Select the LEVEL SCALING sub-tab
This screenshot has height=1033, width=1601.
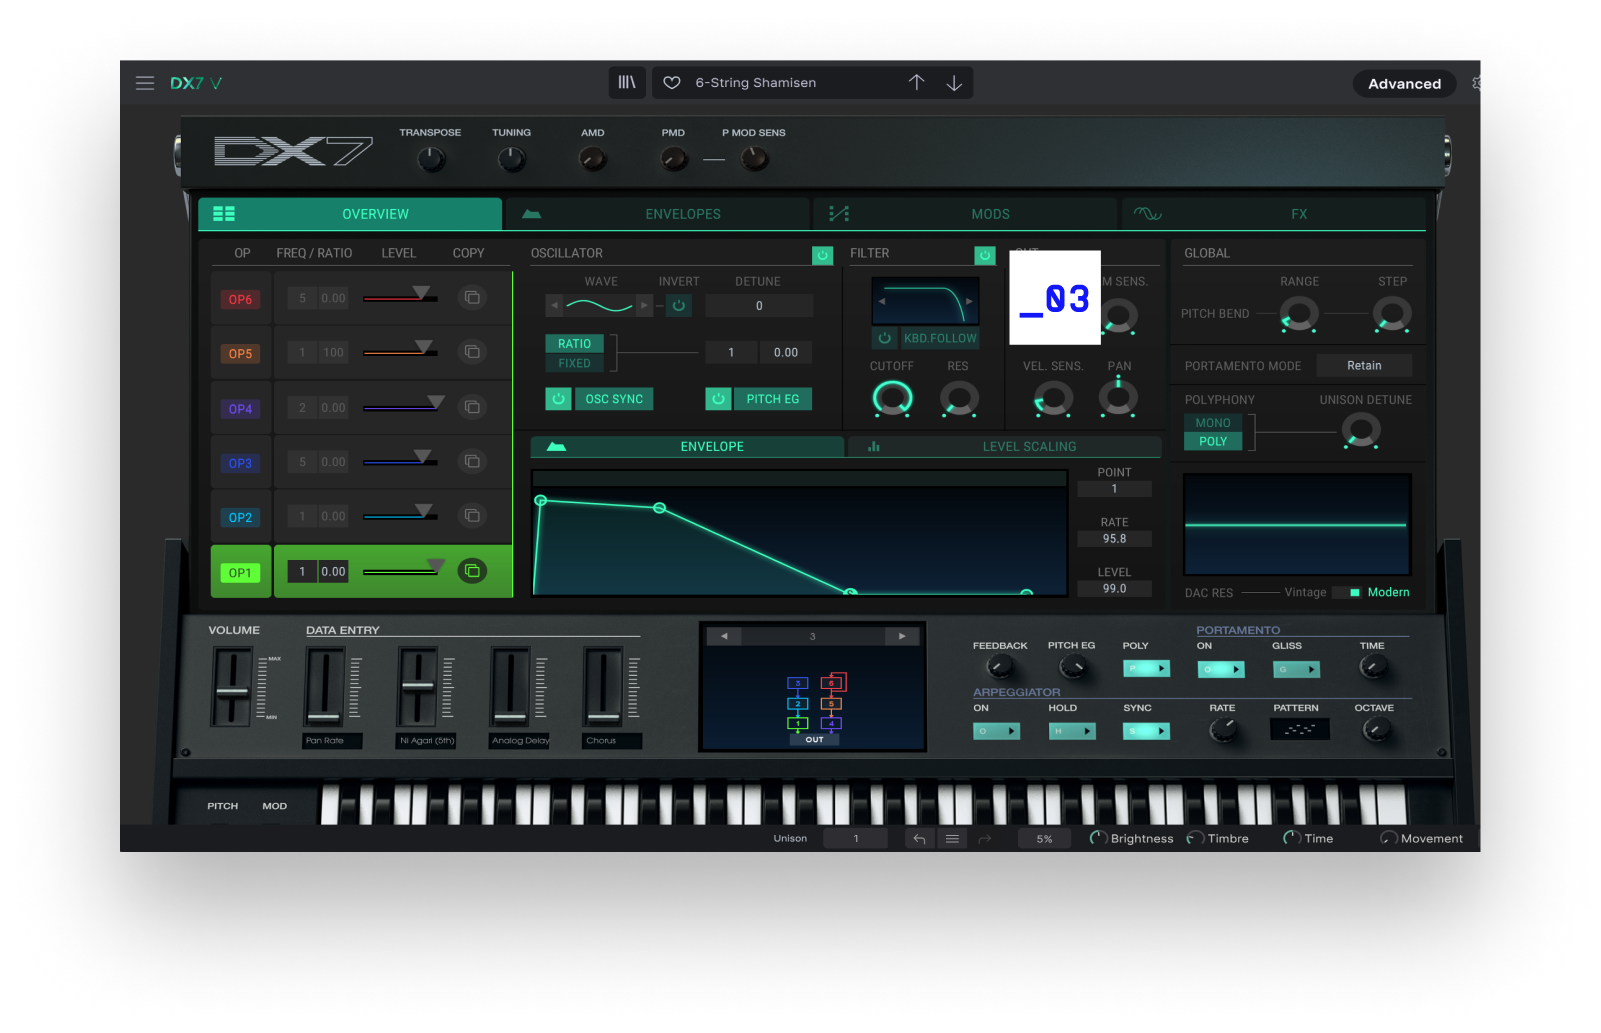pyautogui.click(x=1004, y=447)
